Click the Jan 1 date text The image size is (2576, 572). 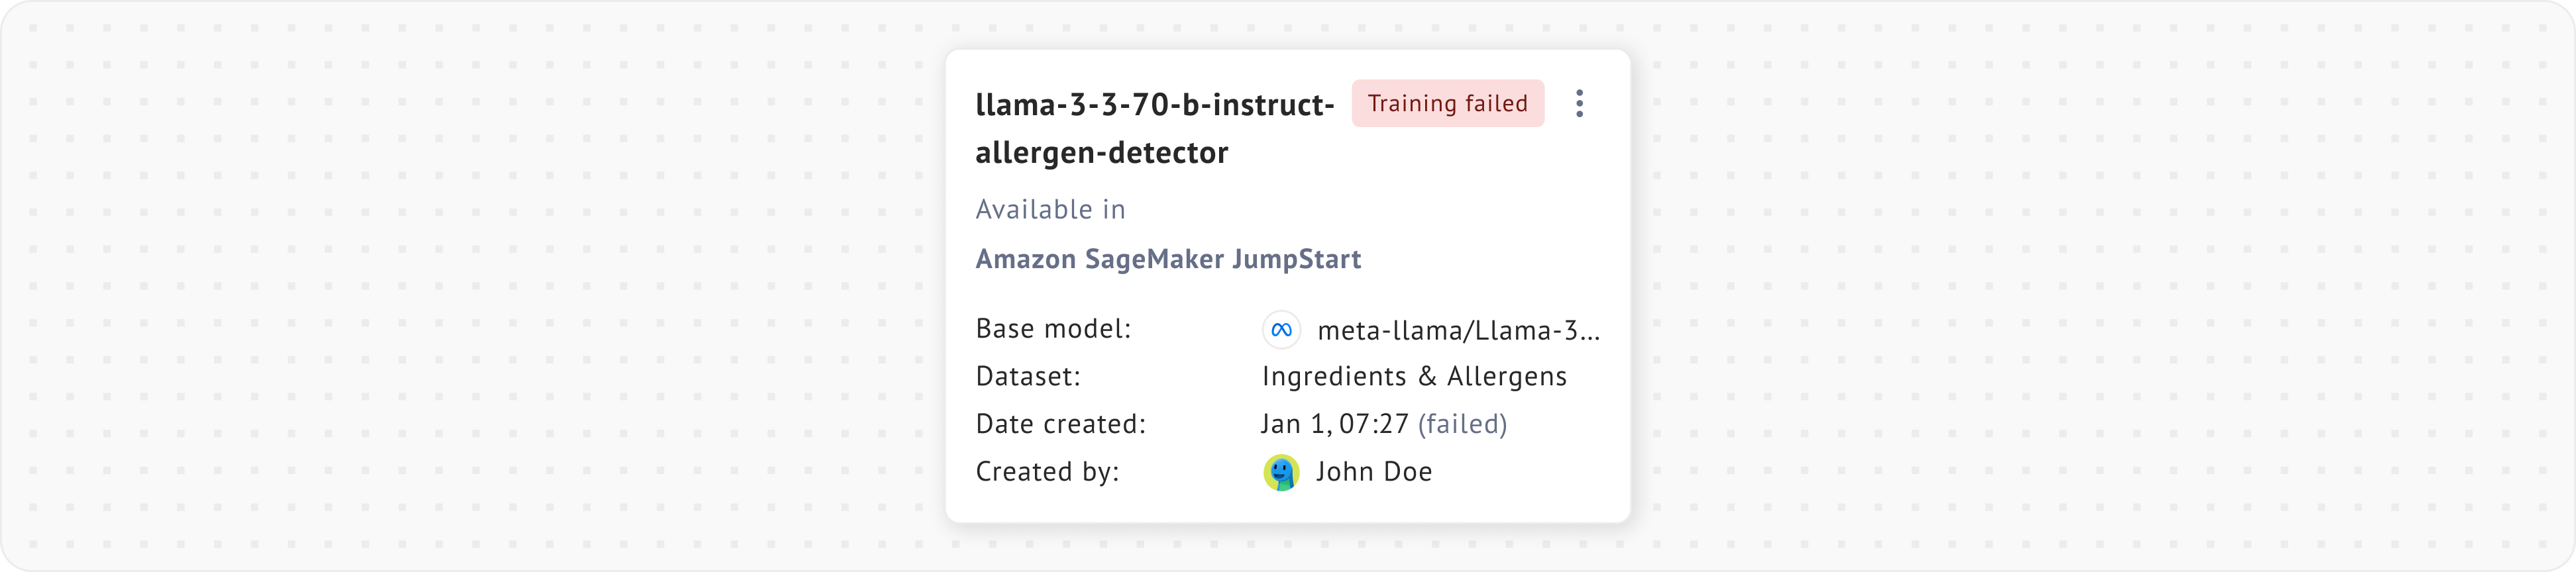[x=1294, y=424]
